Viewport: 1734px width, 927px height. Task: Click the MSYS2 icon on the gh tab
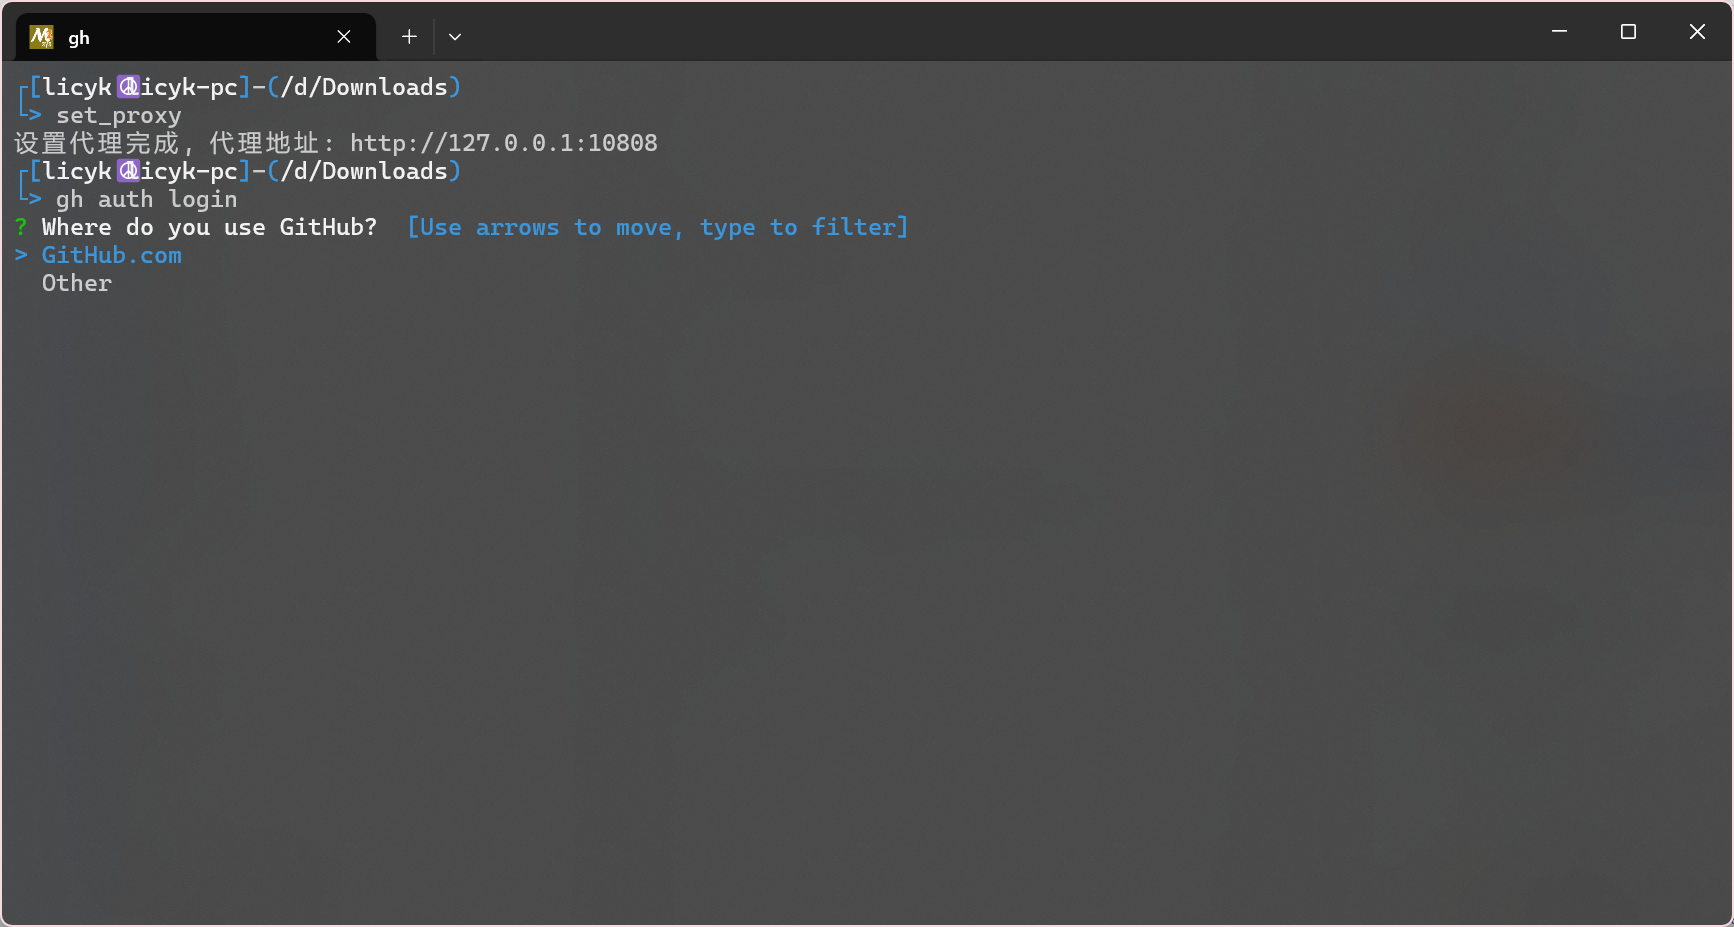click(41, 37)
